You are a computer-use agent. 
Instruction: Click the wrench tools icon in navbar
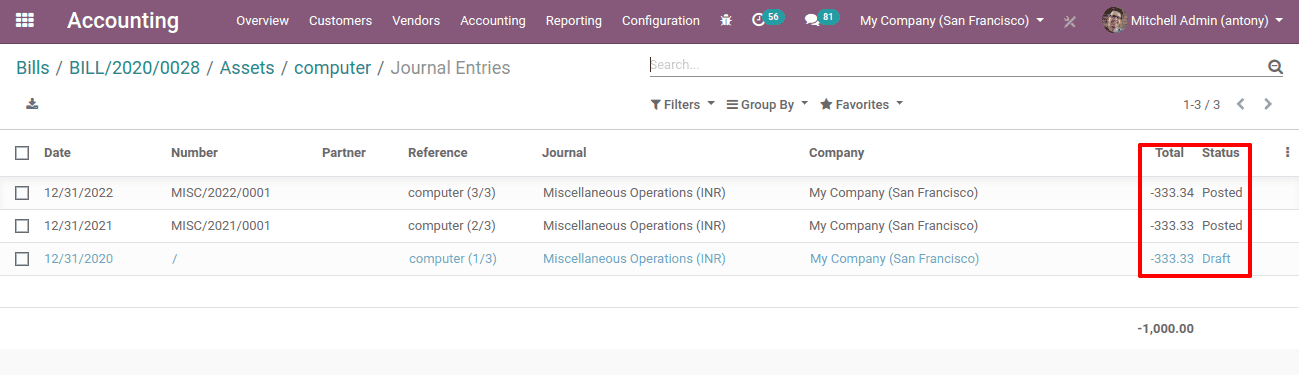(1070, 21)
